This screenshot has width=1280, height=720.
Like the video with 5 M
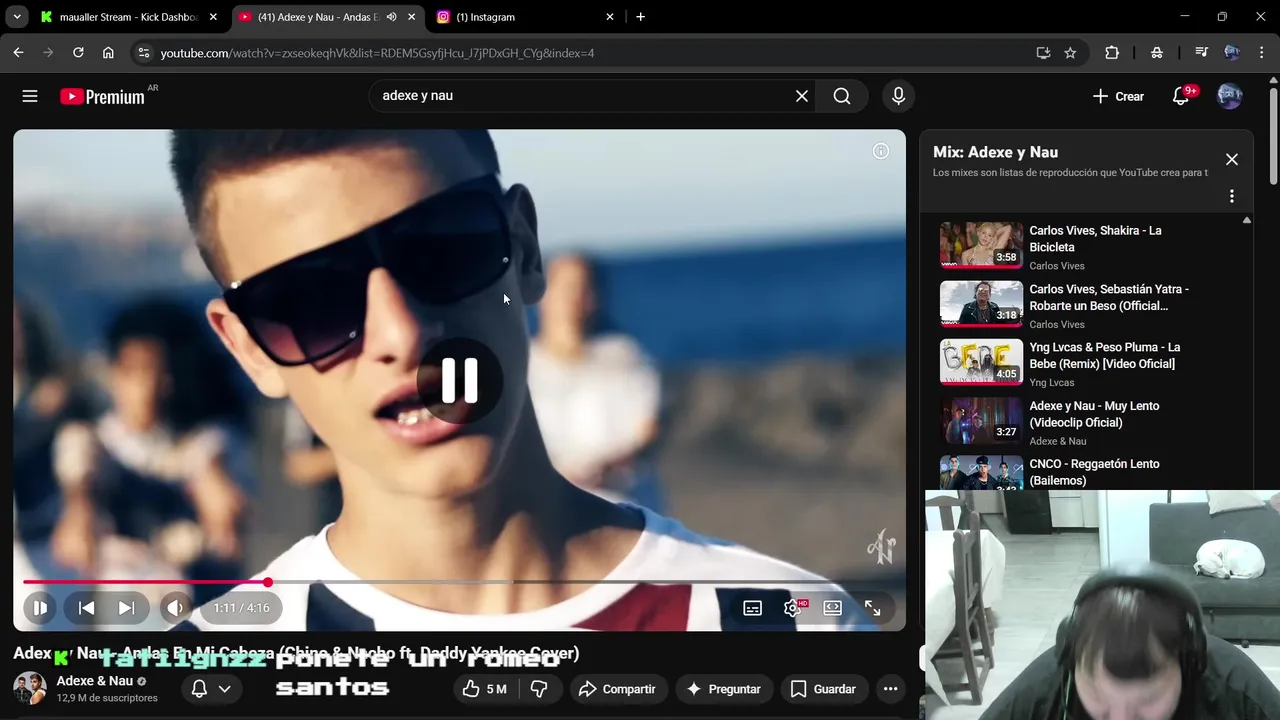(x=484, y=689)
